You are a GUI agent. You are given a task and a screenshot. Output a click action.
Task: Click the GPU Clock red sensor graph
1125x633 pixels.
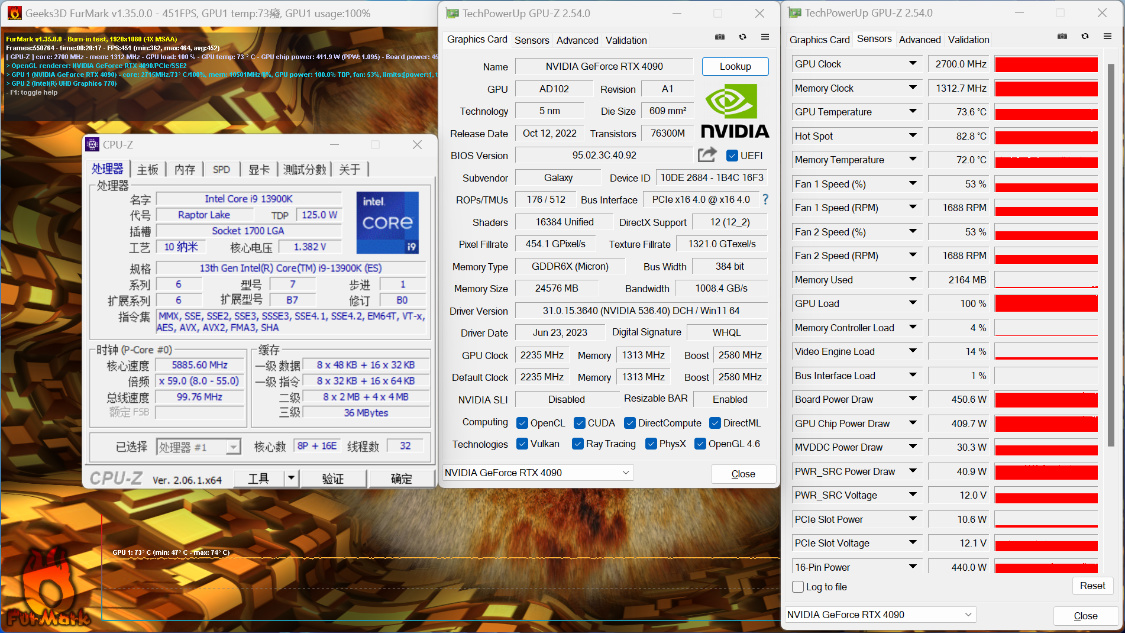point(1046,64)
